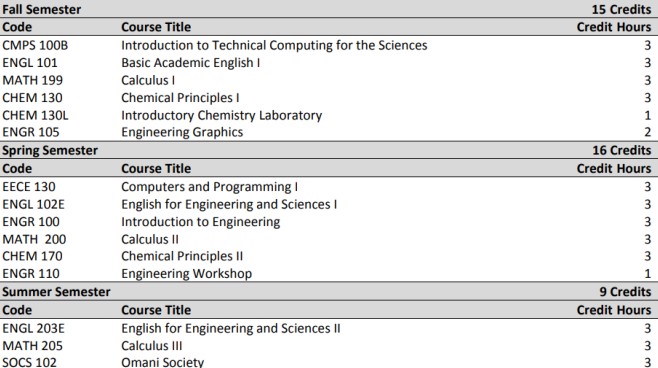Click the CHEM 130L course code
658x368 pixels.
(35, 115)
